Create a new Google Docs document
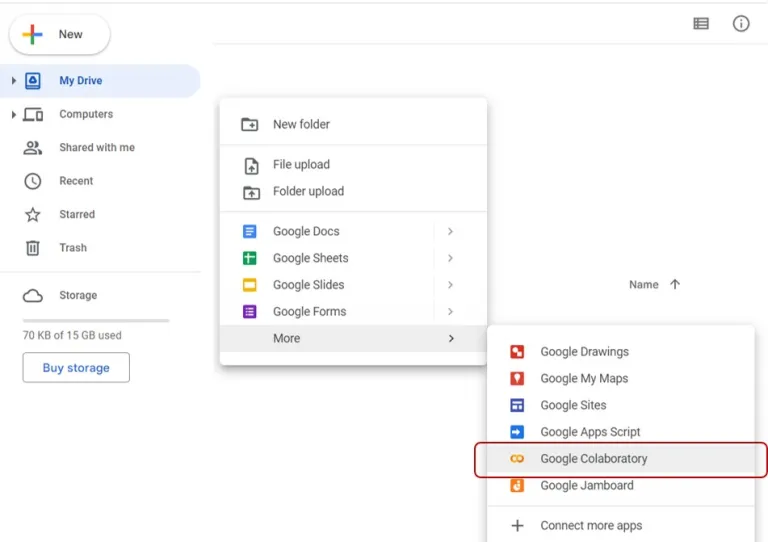Image resolution: width=768 pixels, height=542 pixels. coord(353,231)
